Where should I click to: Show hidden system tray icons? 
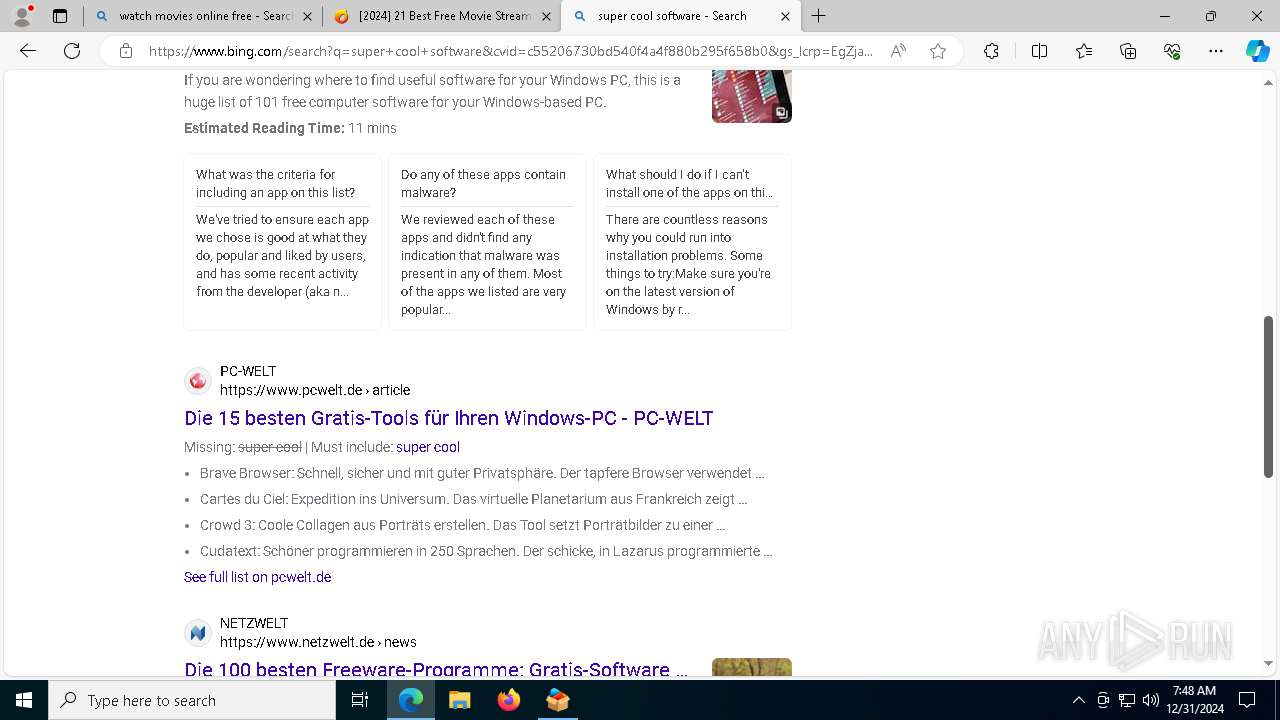[1078, 700]
